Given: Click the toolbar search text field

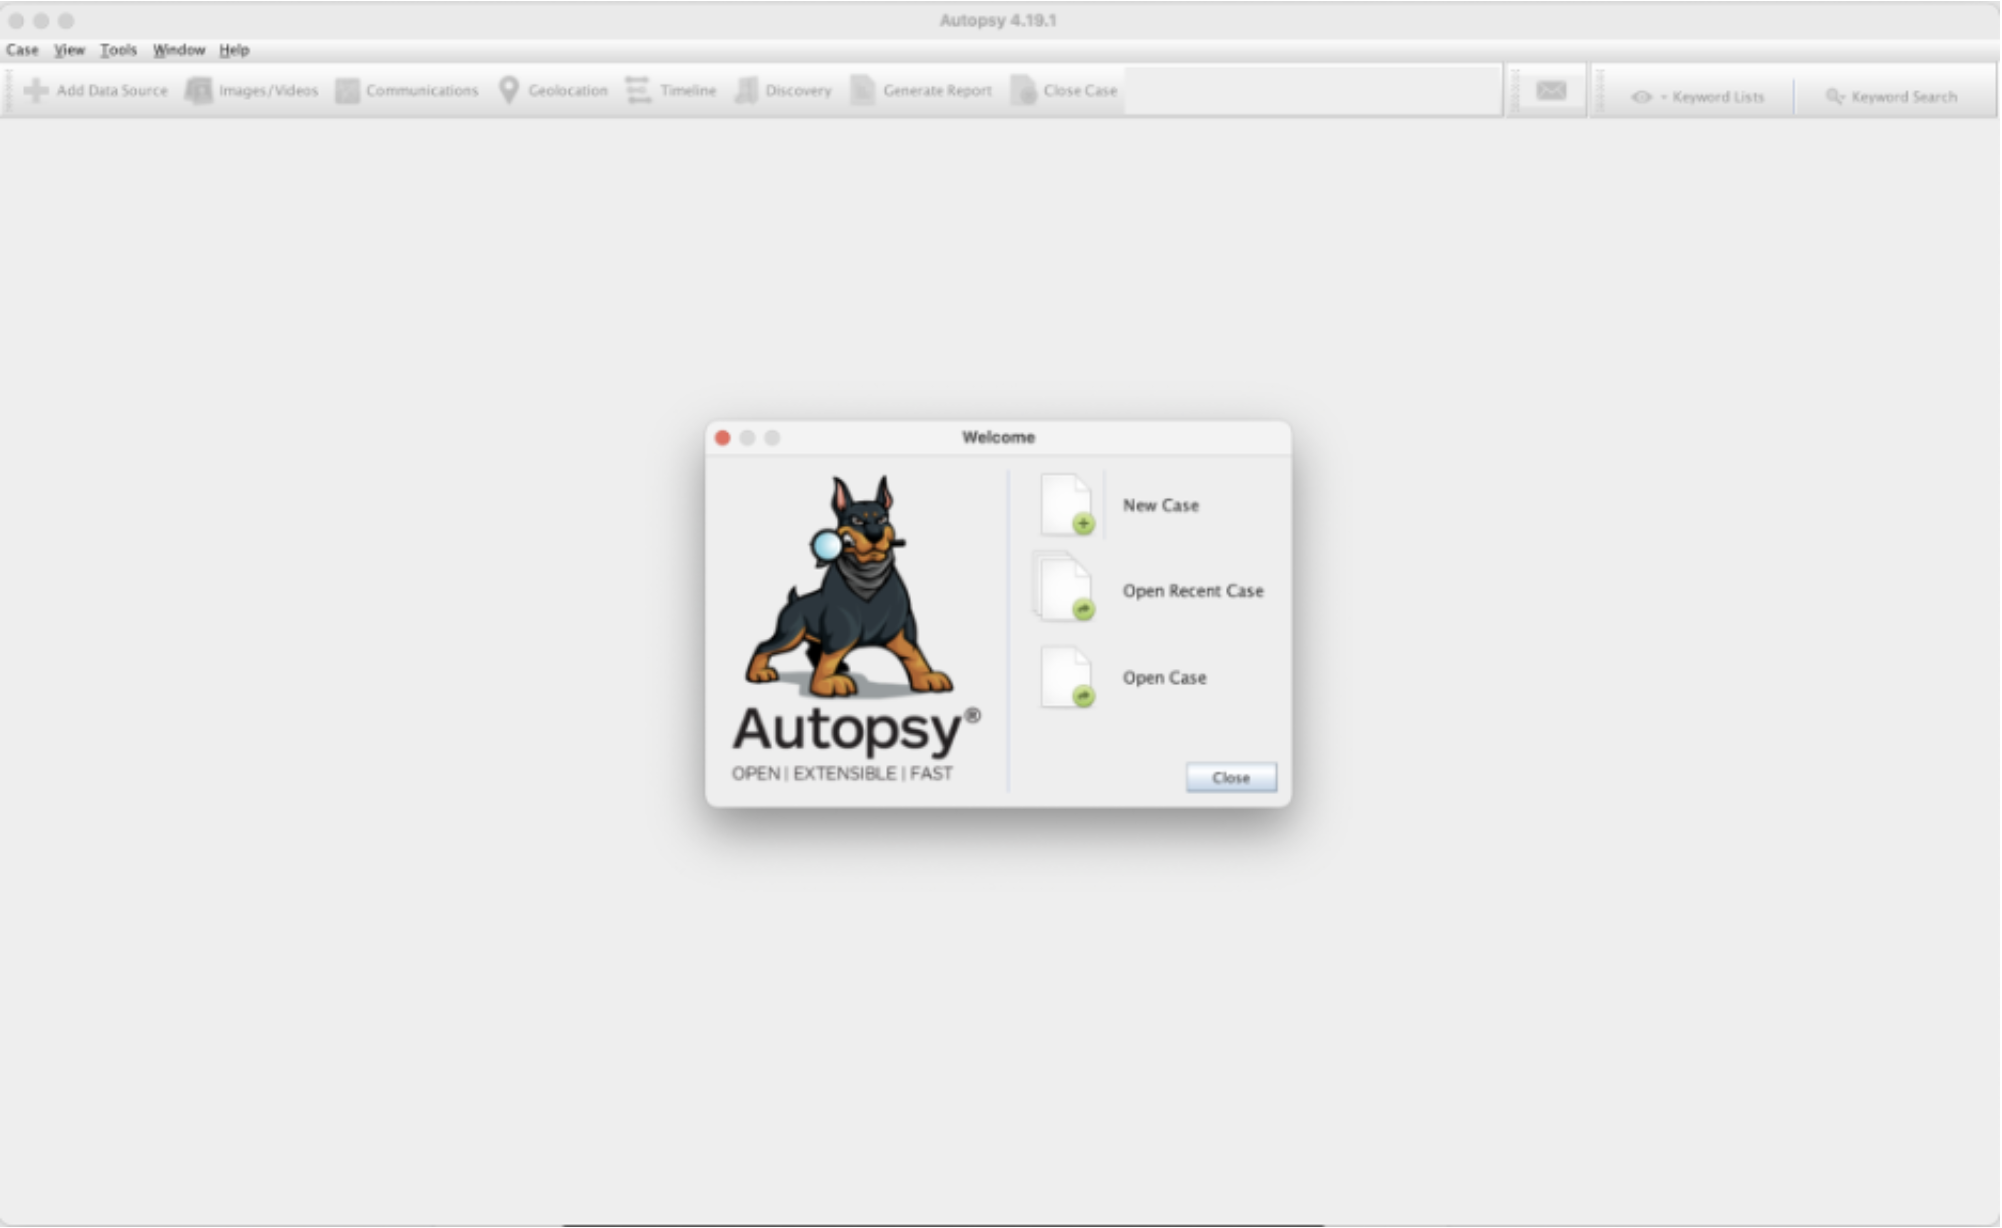Looking at the screenshot, I should tap(1310, 89).
